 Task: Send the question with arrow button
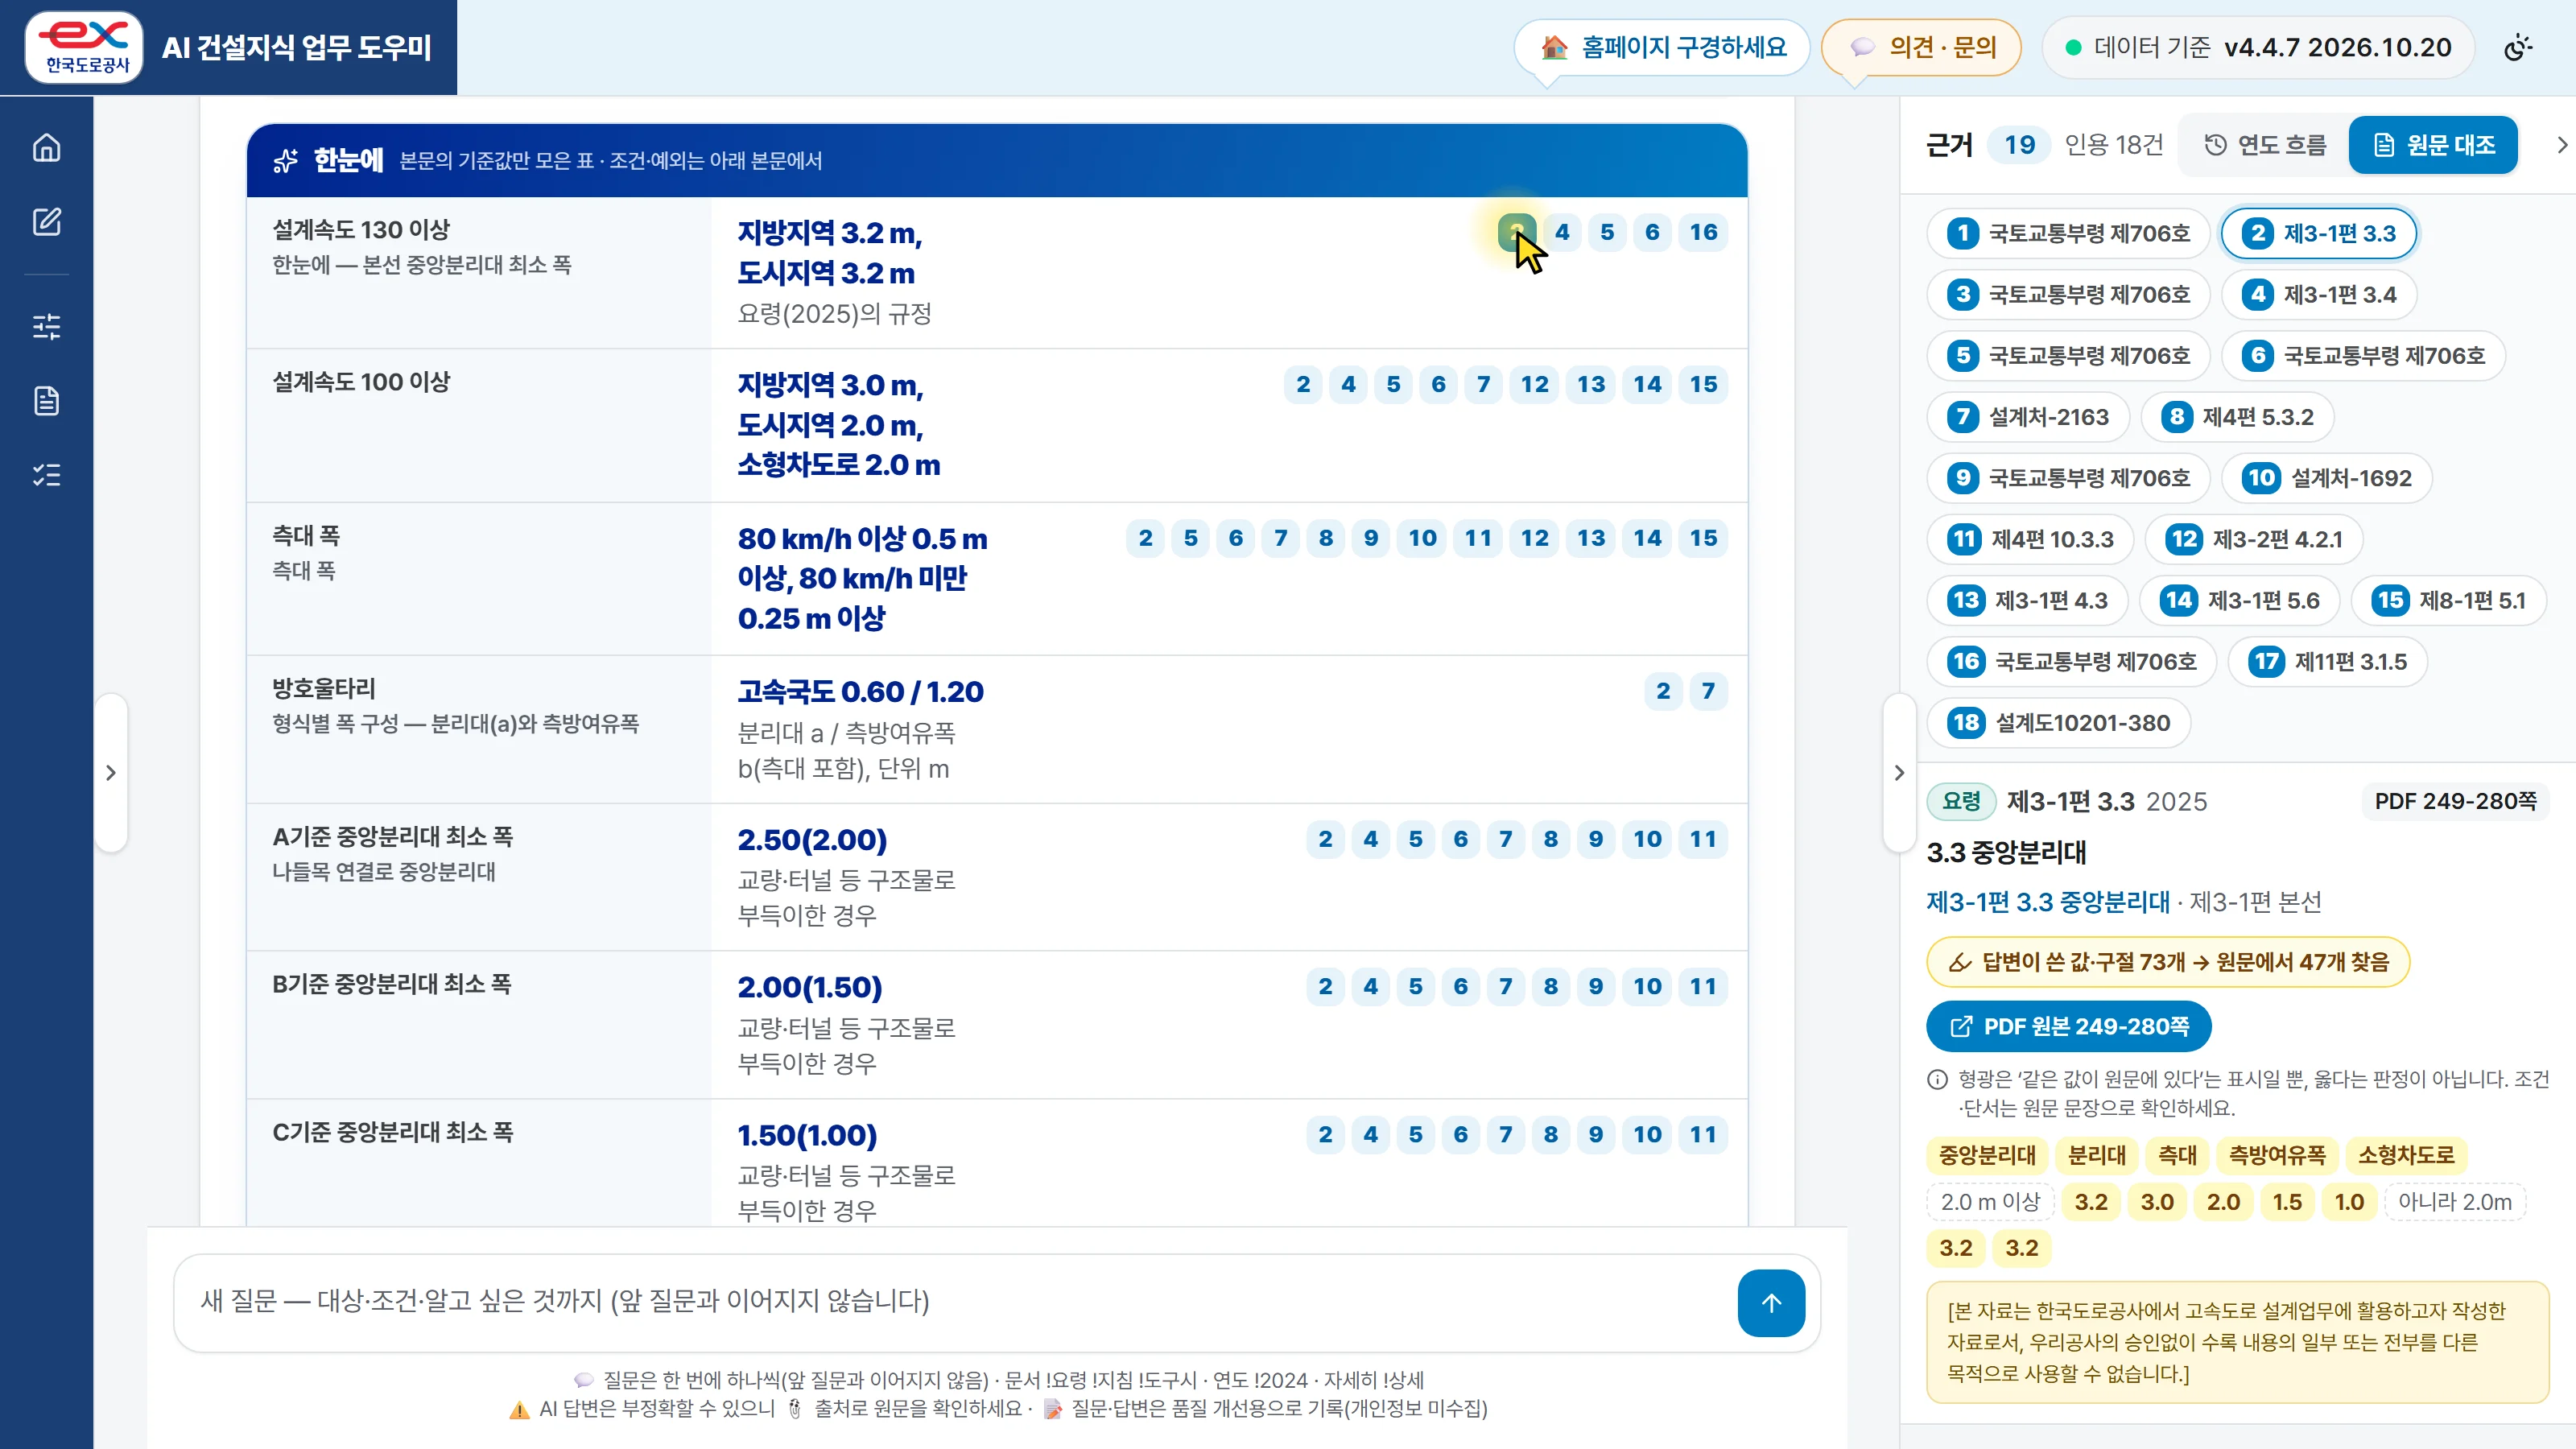[x=1771, y=1302]
